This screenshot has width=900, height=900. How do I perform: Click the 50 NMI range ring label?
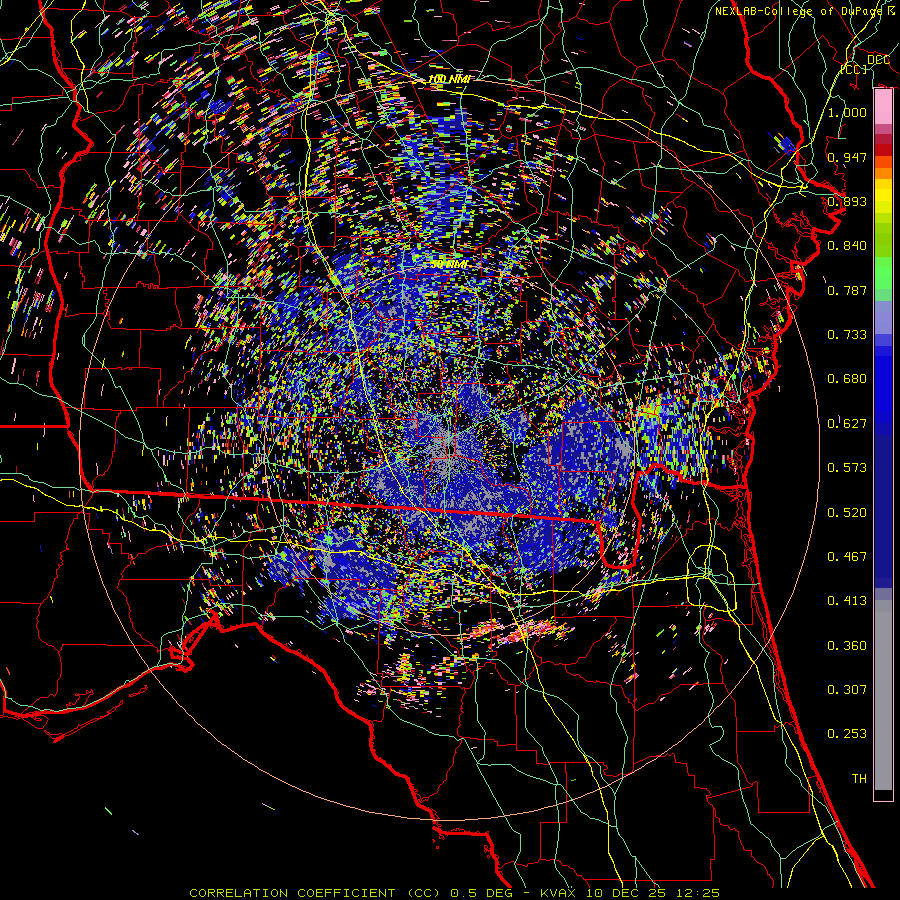pyautogui.click(x=448, y=264)
